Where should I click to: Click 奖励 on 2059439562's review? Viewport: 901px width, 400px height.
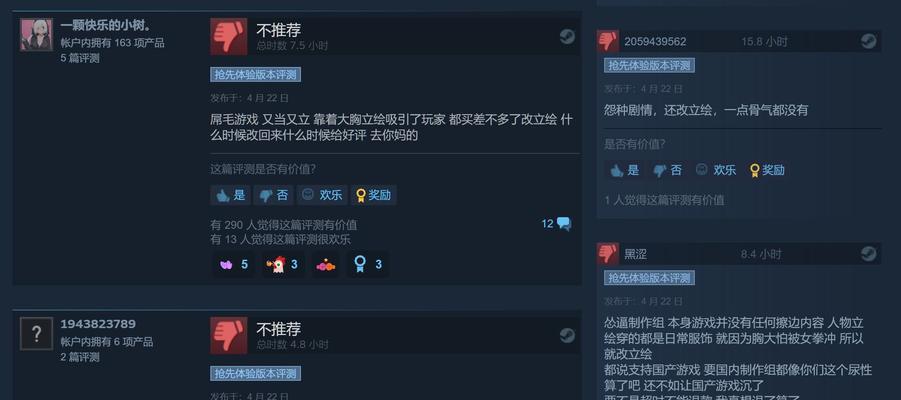[767, 170]
